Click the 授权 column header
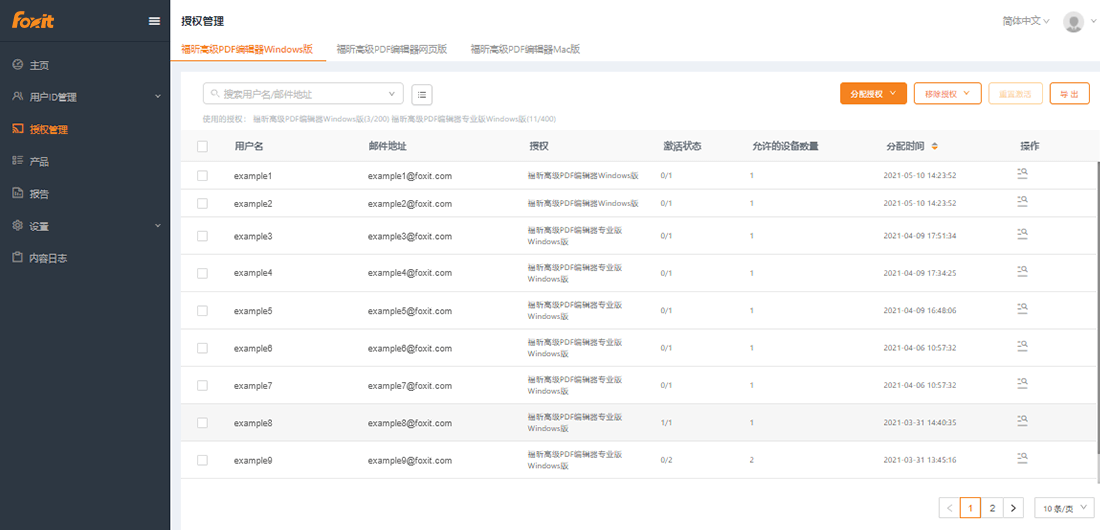The image size is (1100, 530). pyautogui.click(x=539, y=147)
